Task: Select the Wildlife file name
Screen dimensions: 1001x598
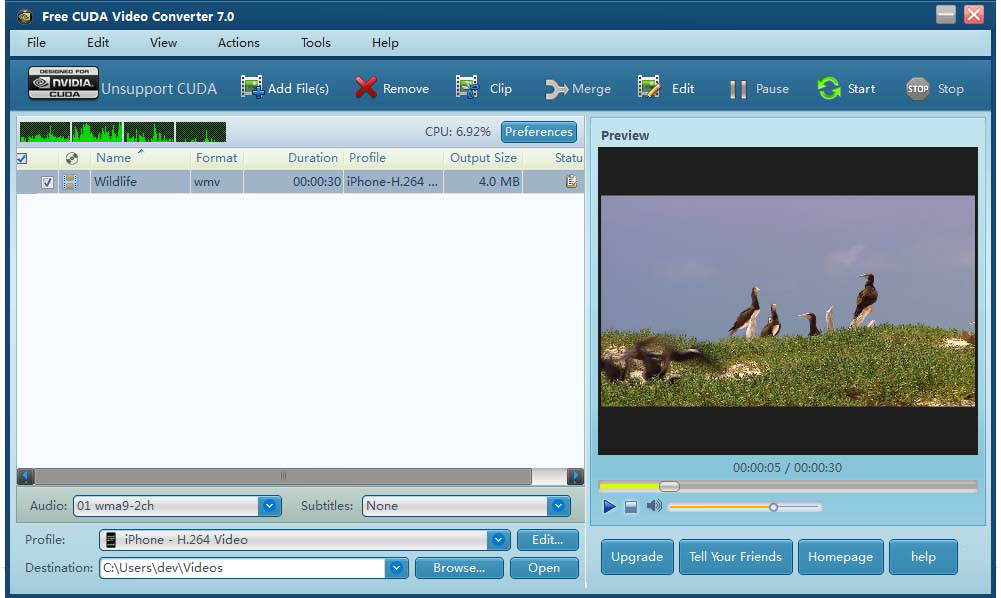Action: [116, 182]
